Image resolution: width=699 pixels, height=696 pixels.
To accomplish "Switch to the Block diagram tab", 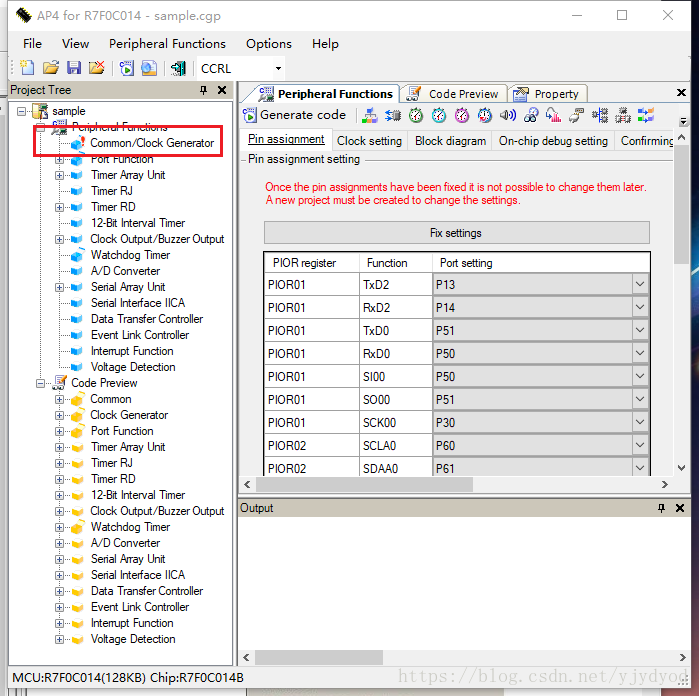I will [450, 141].
